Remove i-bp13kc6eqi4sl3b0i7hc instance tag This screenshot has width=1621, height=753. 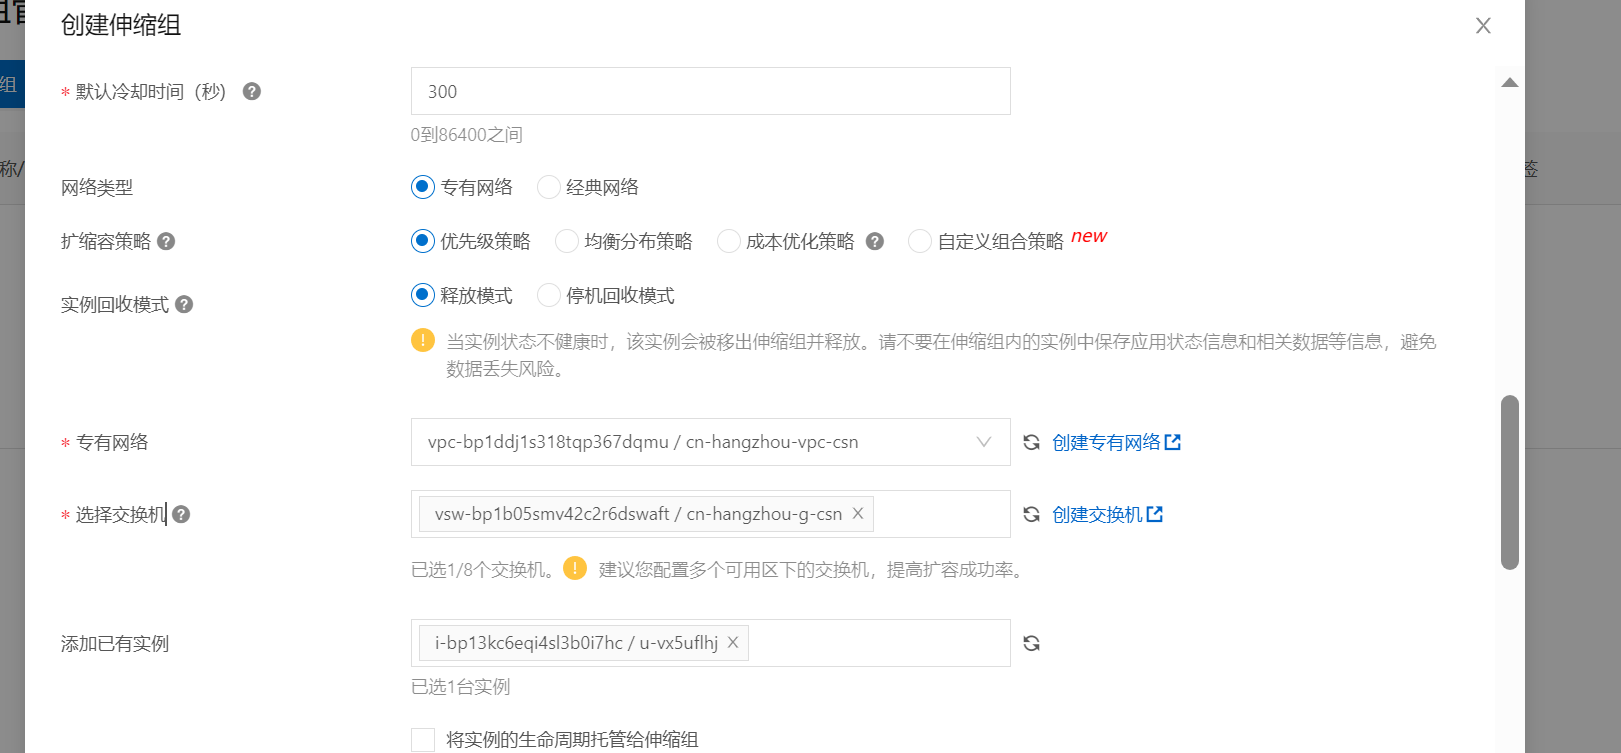coord(733,643)
